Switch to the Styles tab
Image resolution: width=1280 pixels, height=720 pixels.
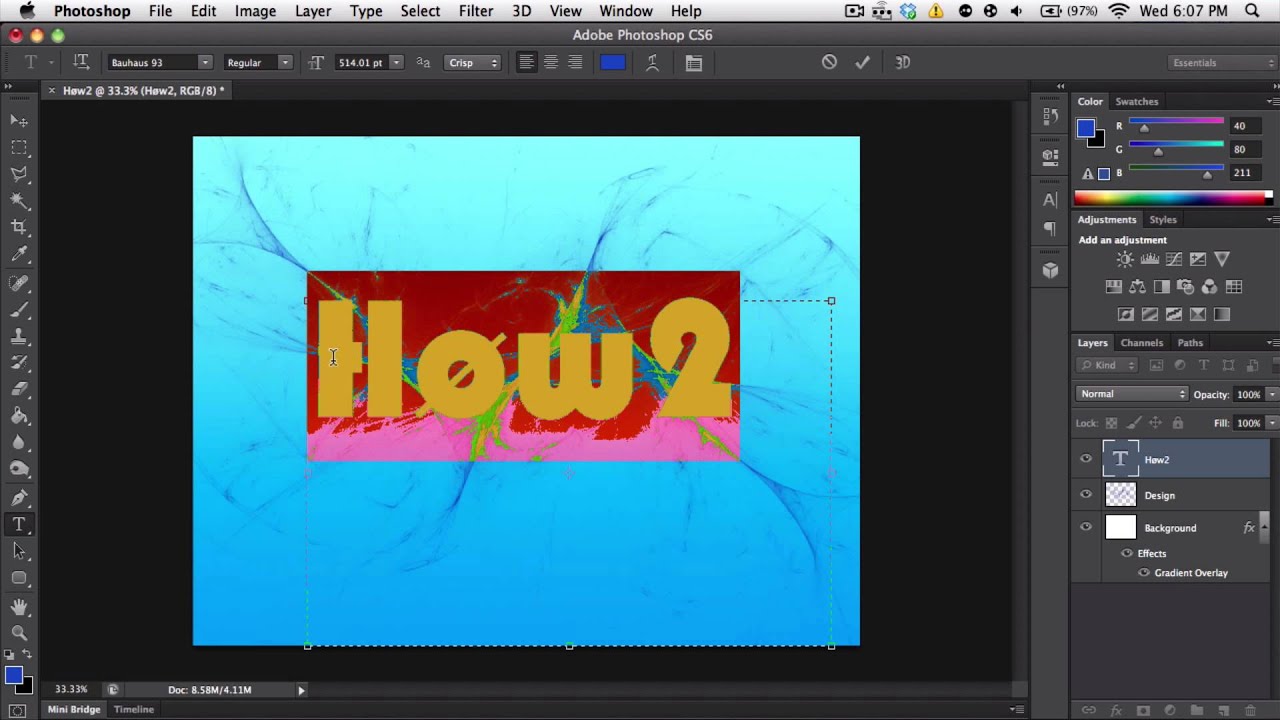tap(1163, 219)
